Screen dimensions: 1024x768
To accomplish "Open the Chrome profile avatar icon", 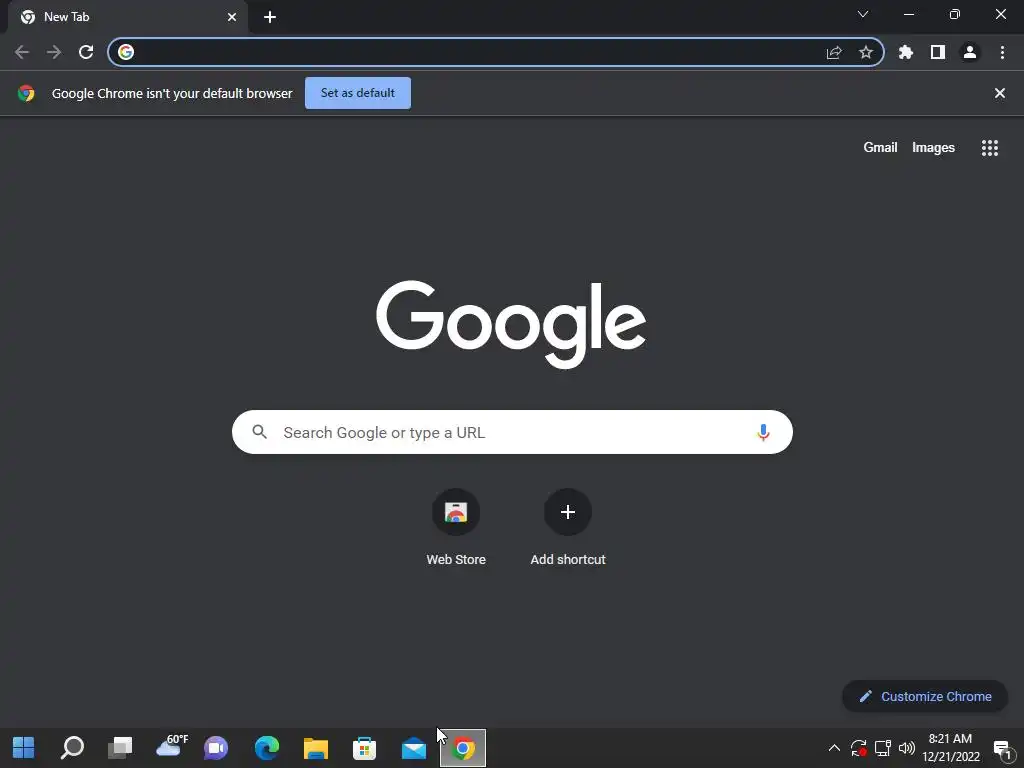I will [970, 52].
